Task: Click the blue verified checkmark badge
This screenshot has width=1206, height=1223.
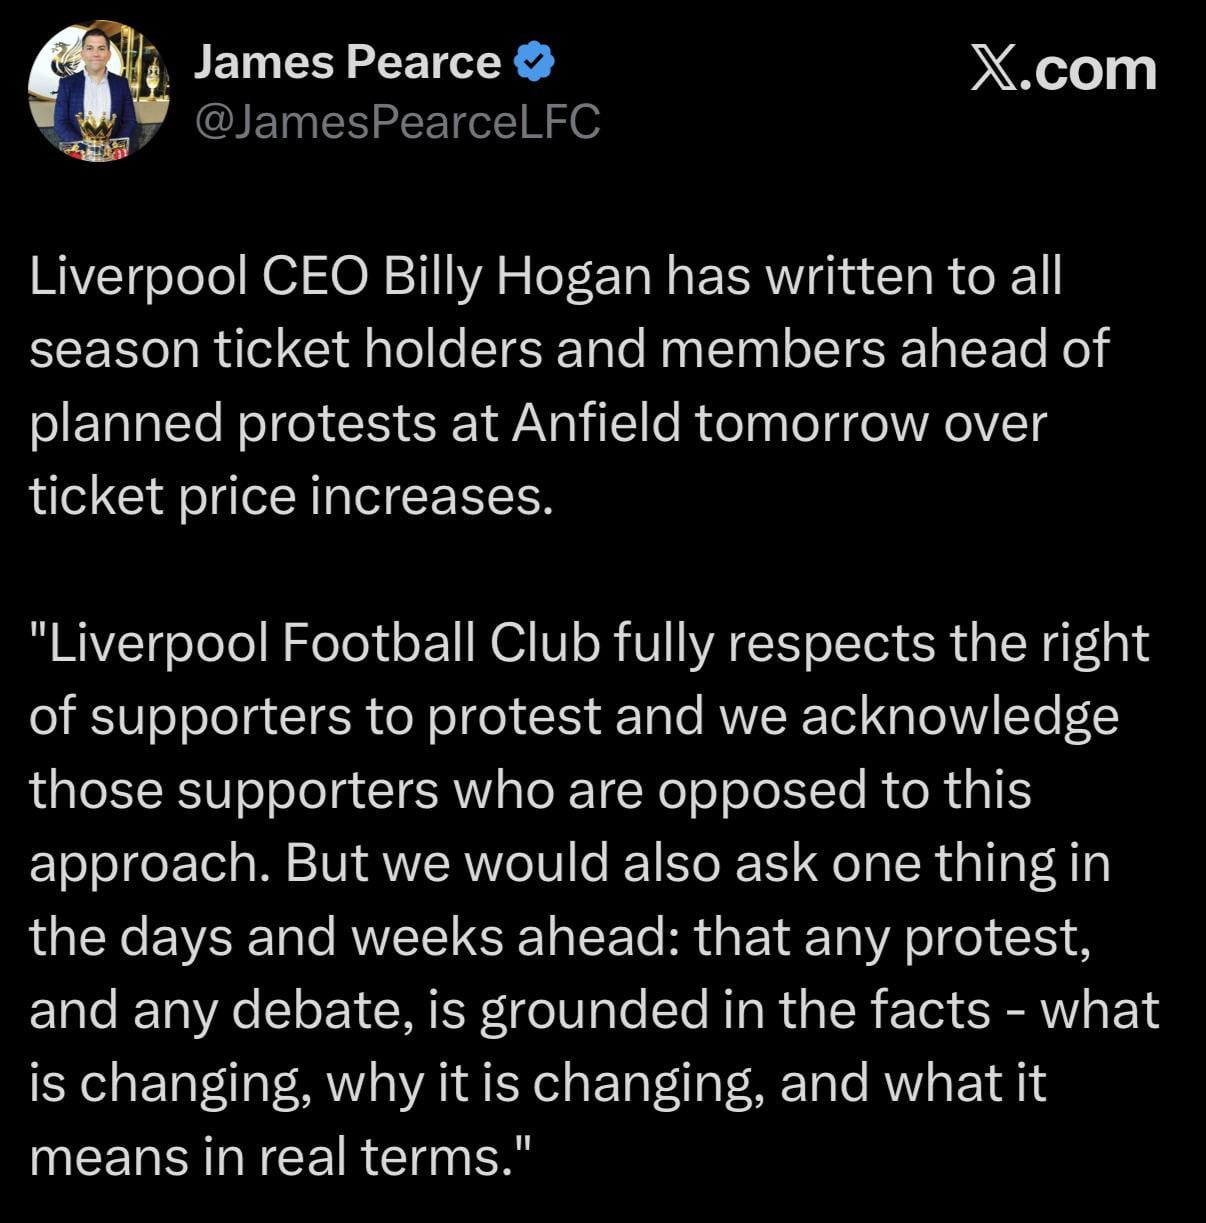Action: (x=534, y=63)
